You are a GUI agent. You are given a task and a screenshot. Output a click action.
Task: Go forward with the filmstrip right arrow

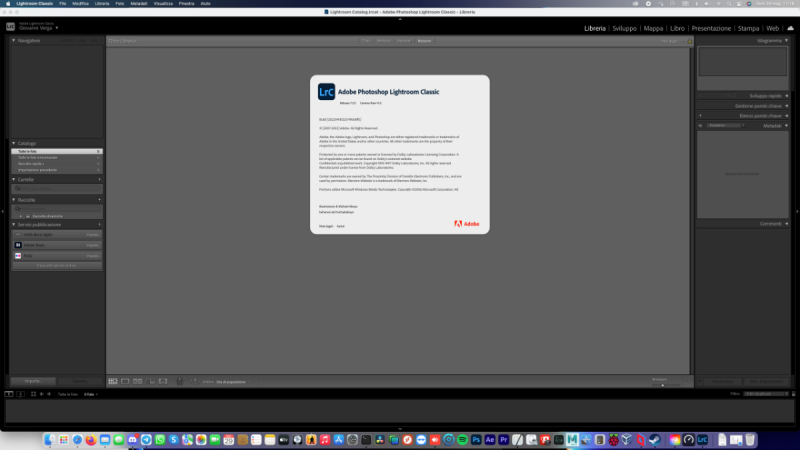tap(49, 394)
